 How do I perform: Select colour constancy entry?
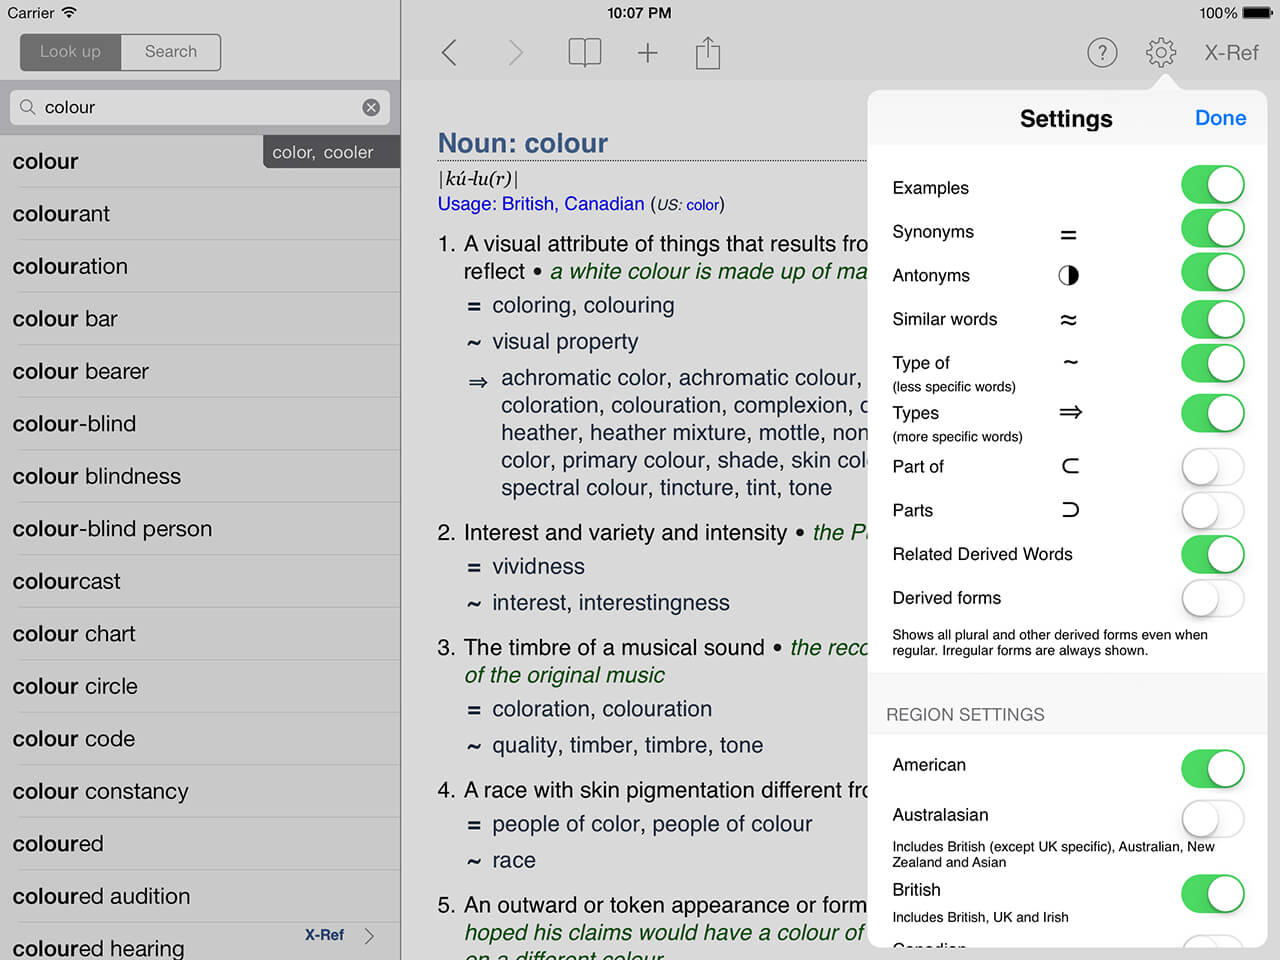[x=200, y=791]
